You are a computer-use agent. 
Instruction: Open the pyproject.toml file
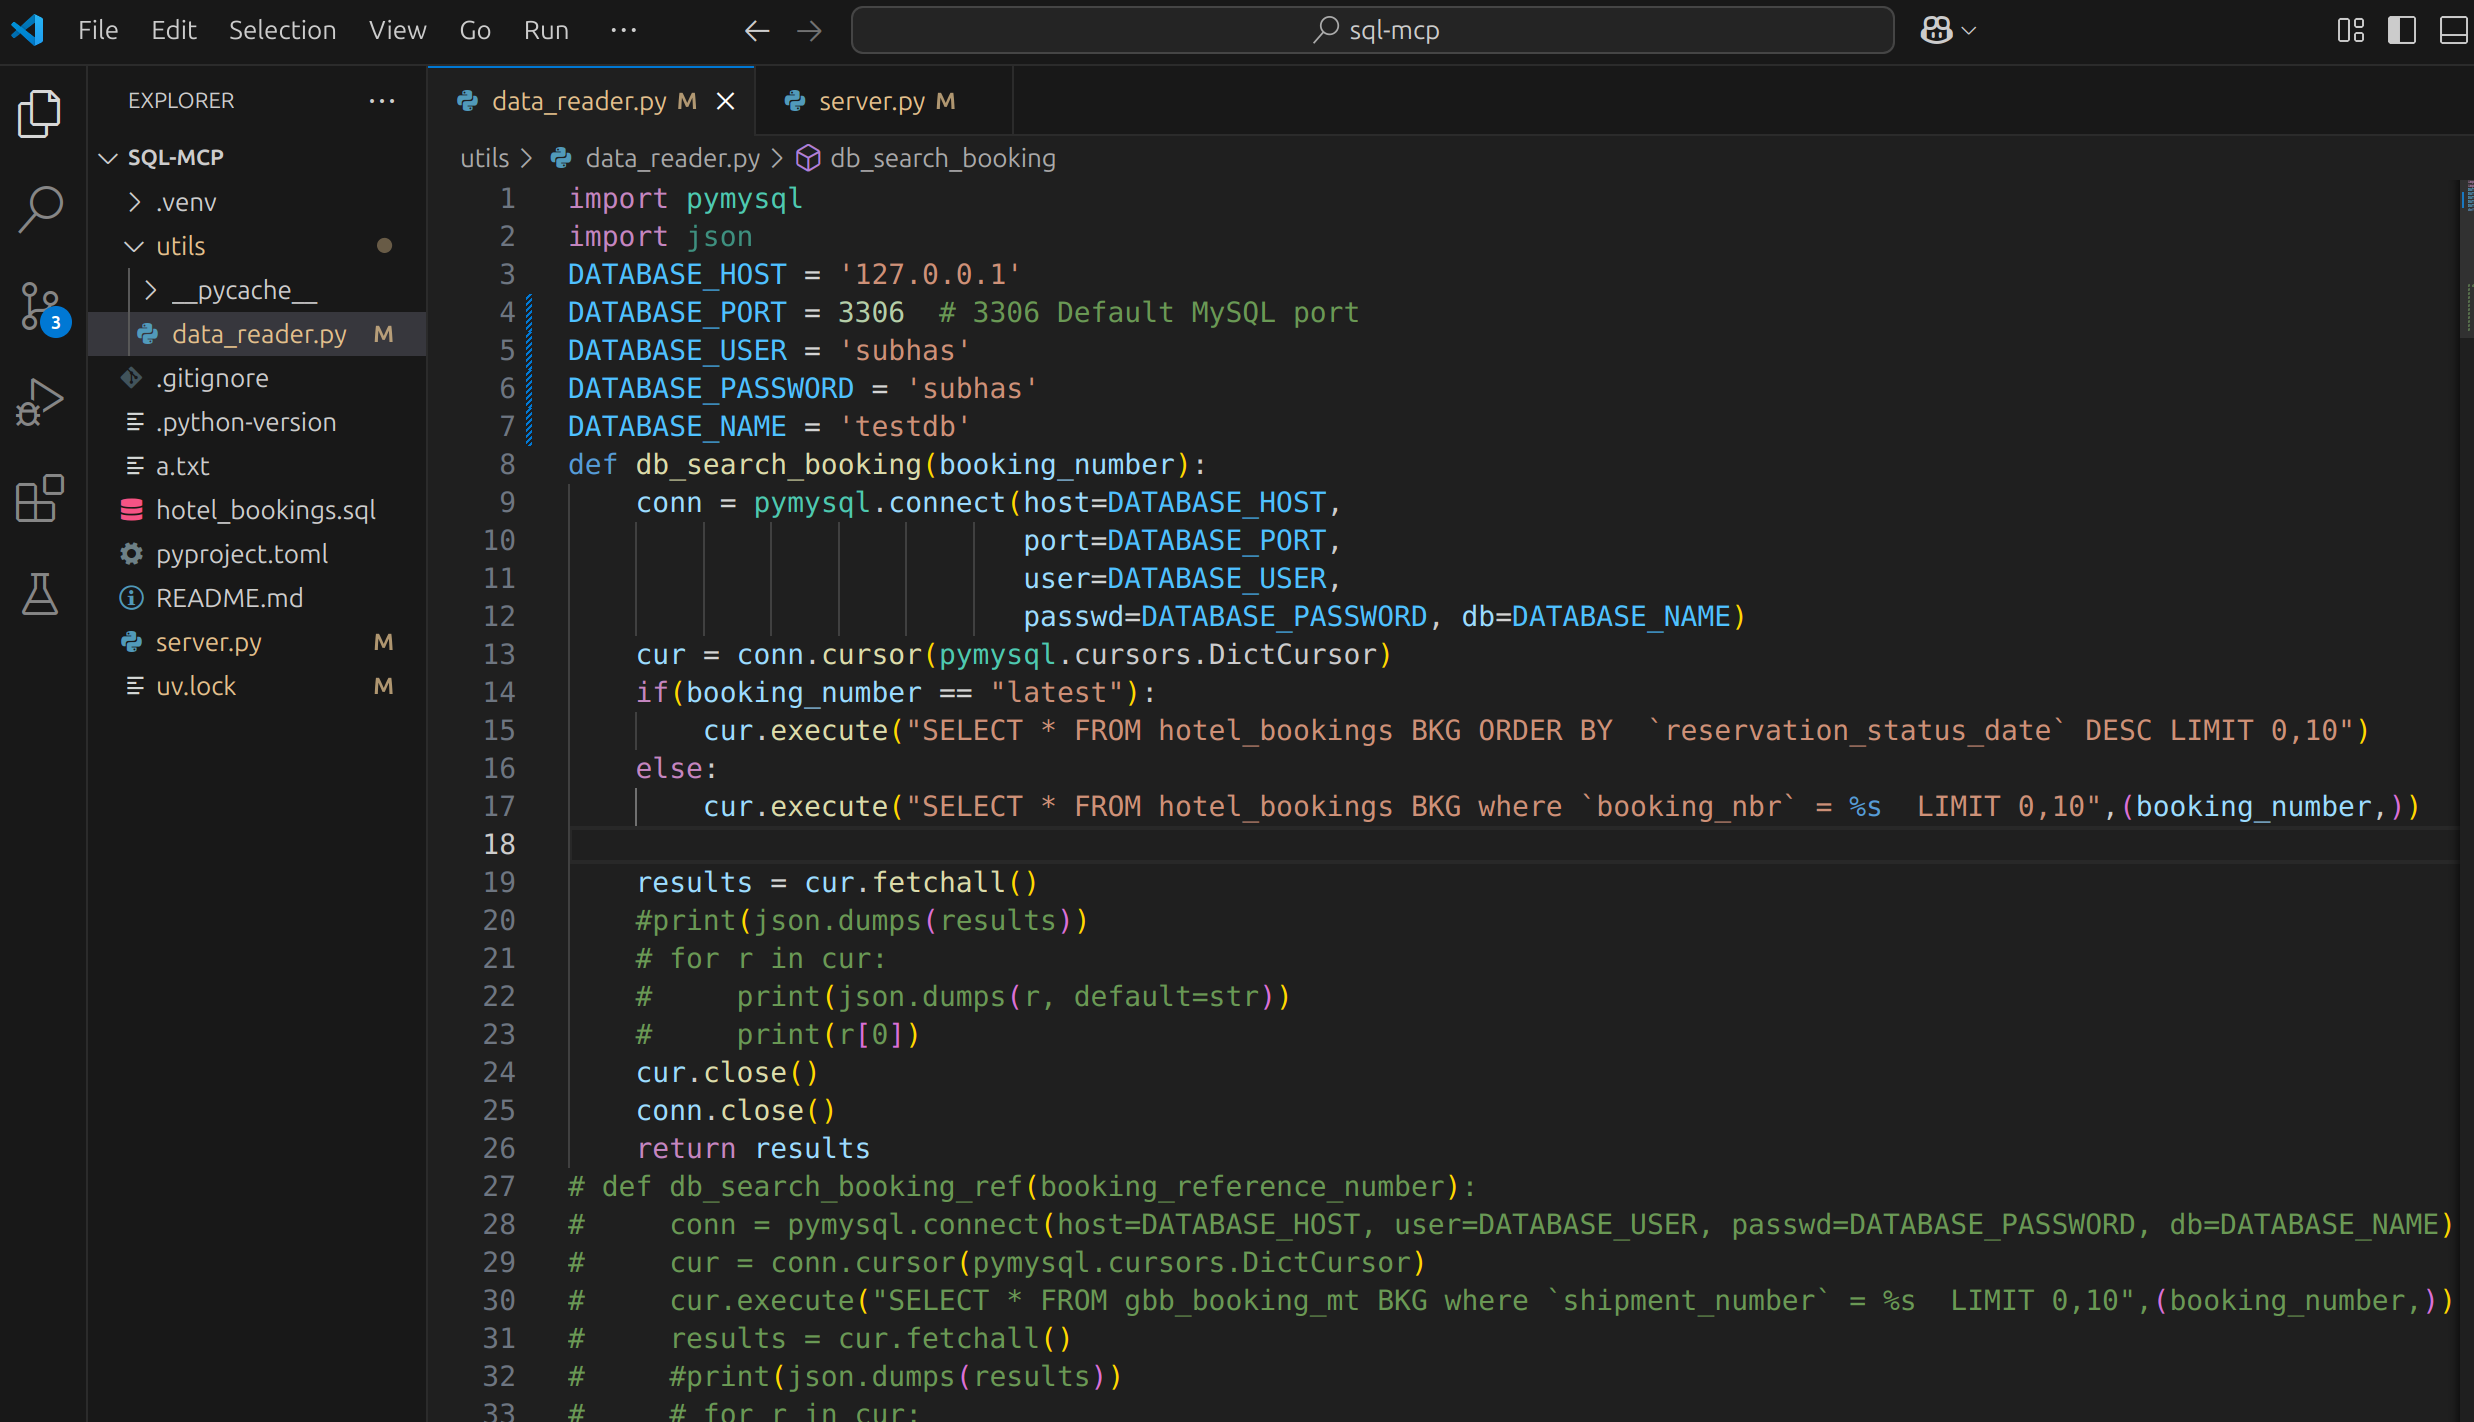pyautogui.click(x=258, y=554)
